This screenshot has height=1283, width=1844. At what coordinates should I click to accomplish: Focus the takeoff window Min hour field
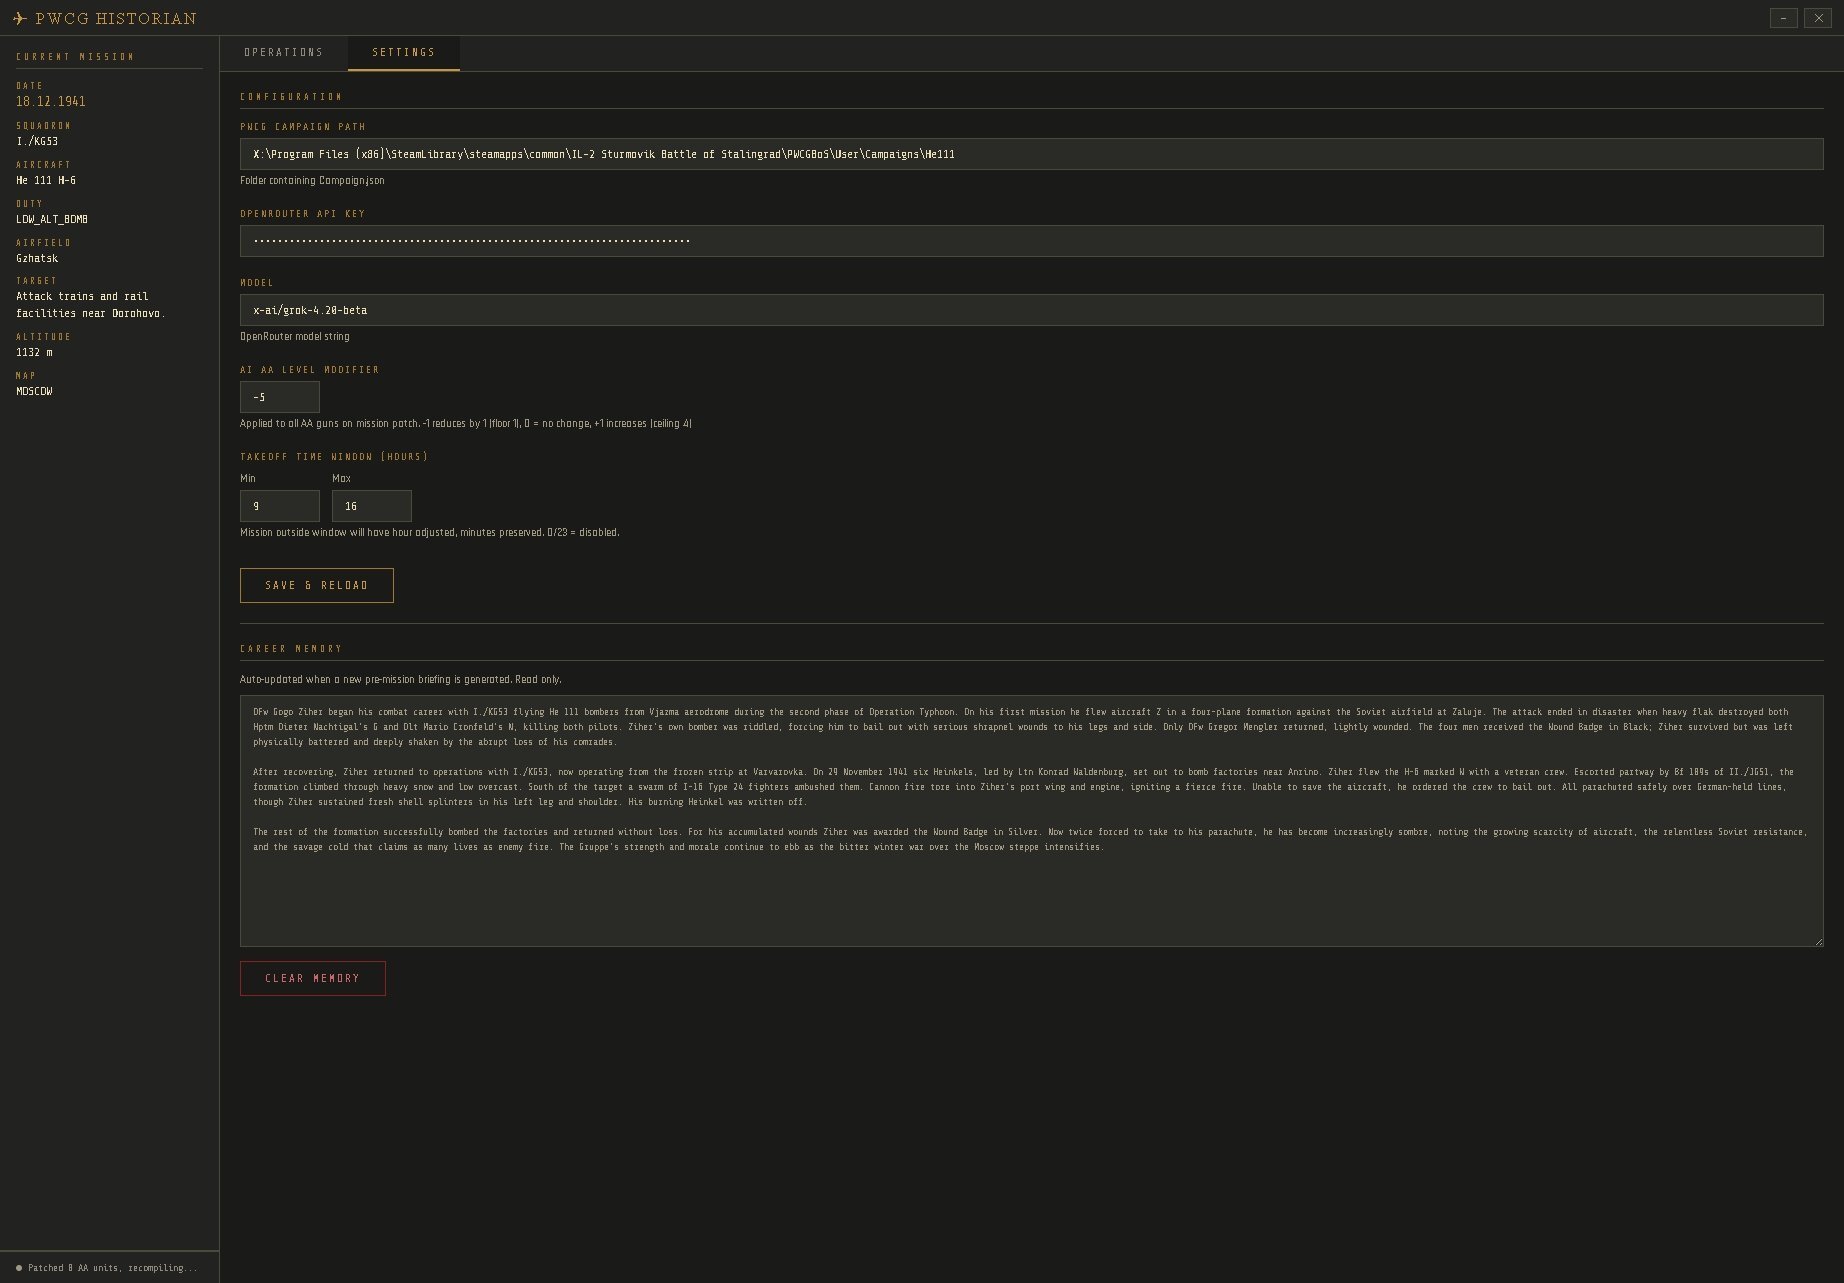coord(279,506)
